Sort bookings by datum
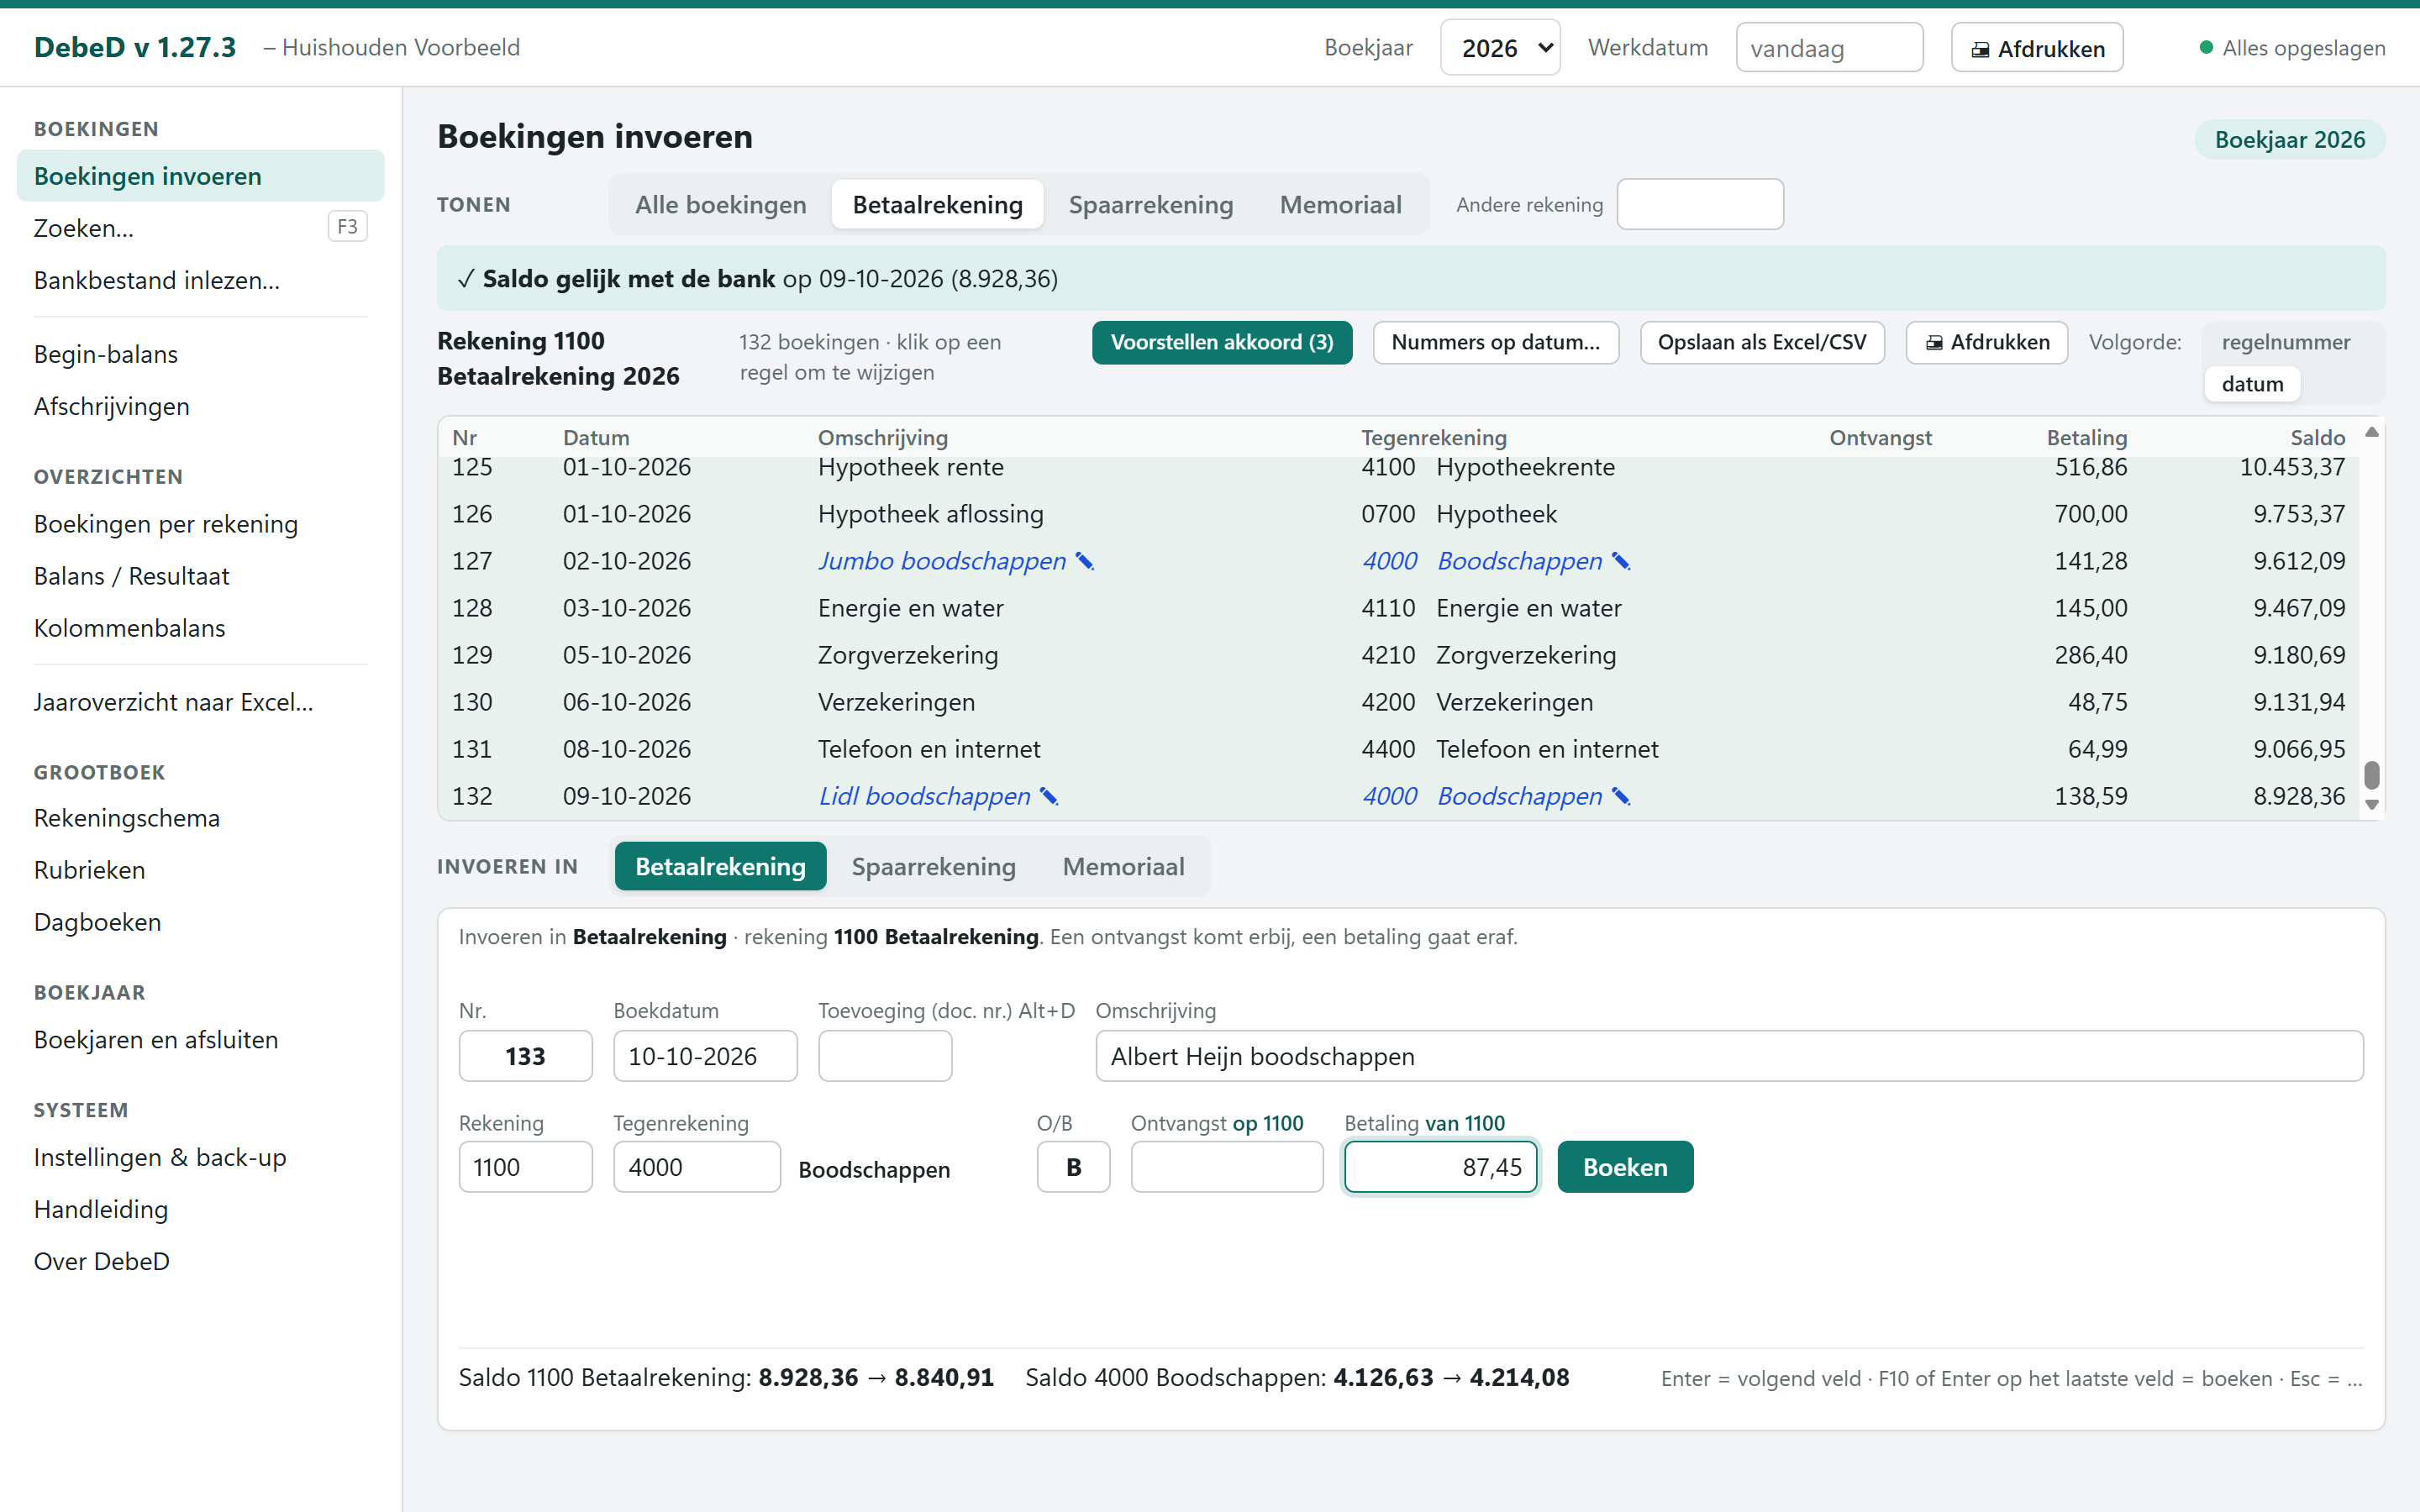This screenshot has width=2420, height=1512. pyautogui.click(x=2252, y=384)
